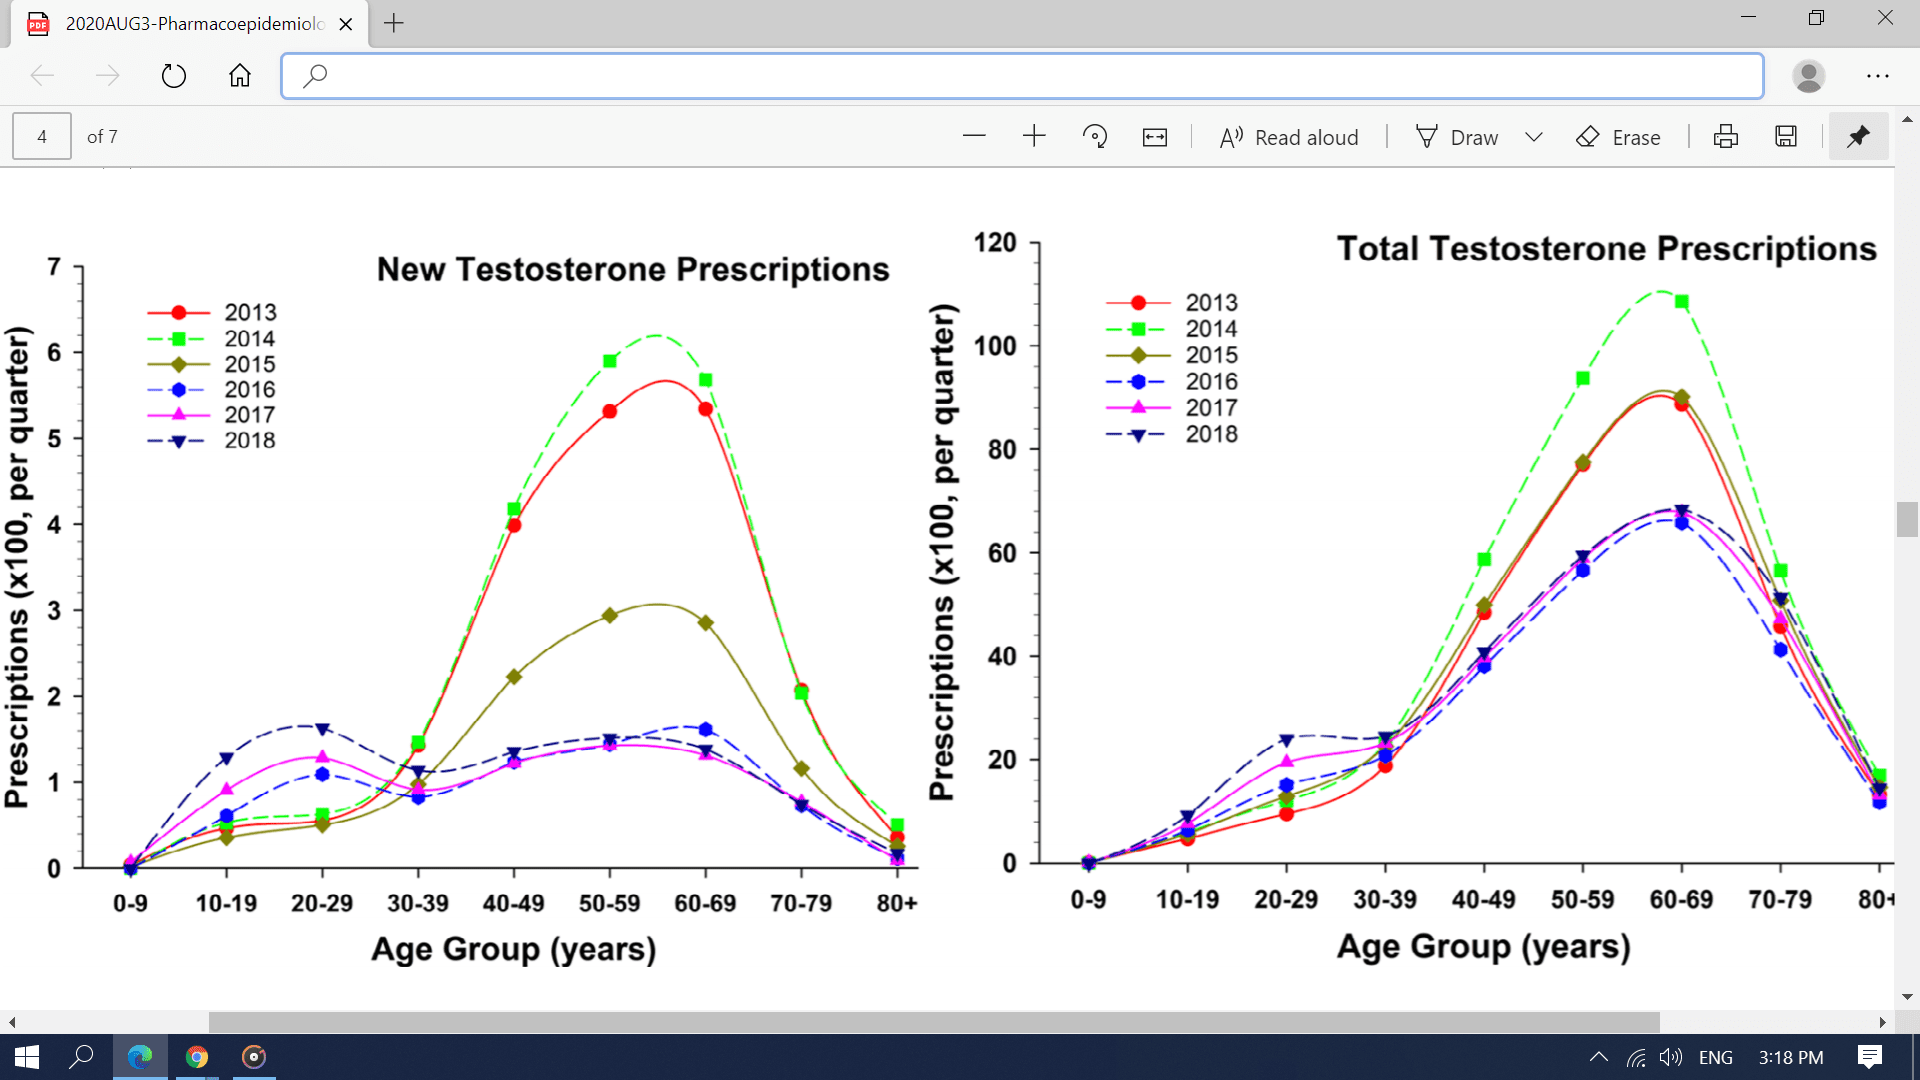Click the 2014 legend entry in left chart
Viewport: 1920px width, 1080px height.
point(212,338)
